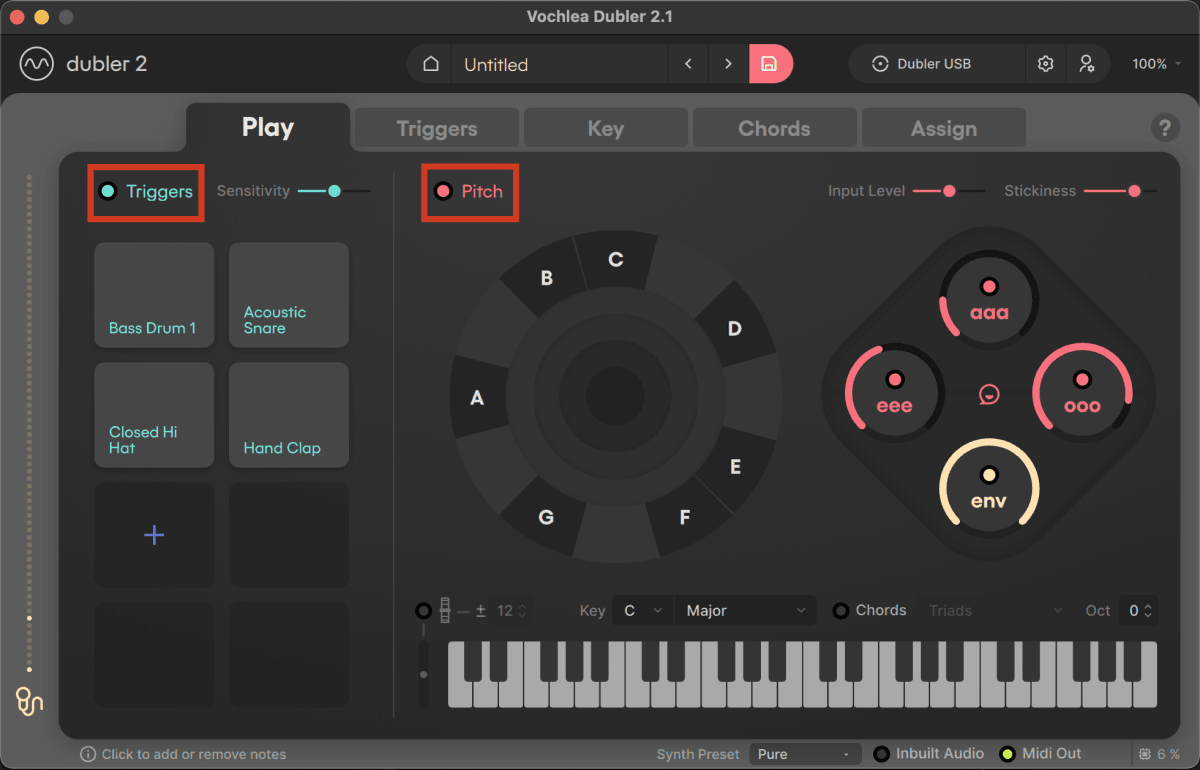This screenshot has width=1200, height=770.
Task: Open the Help question mark icon
Action: [1165, 127]
